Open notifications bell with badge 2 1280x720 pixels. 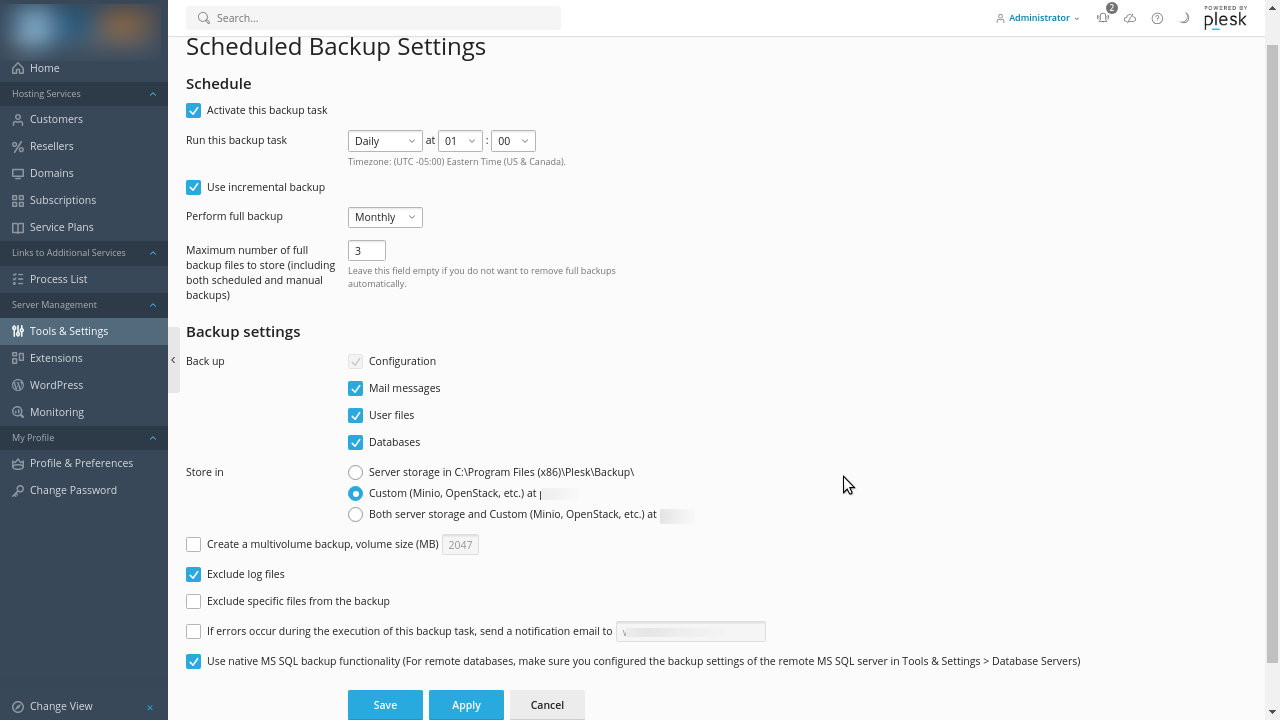click(x=1104, y=17)
